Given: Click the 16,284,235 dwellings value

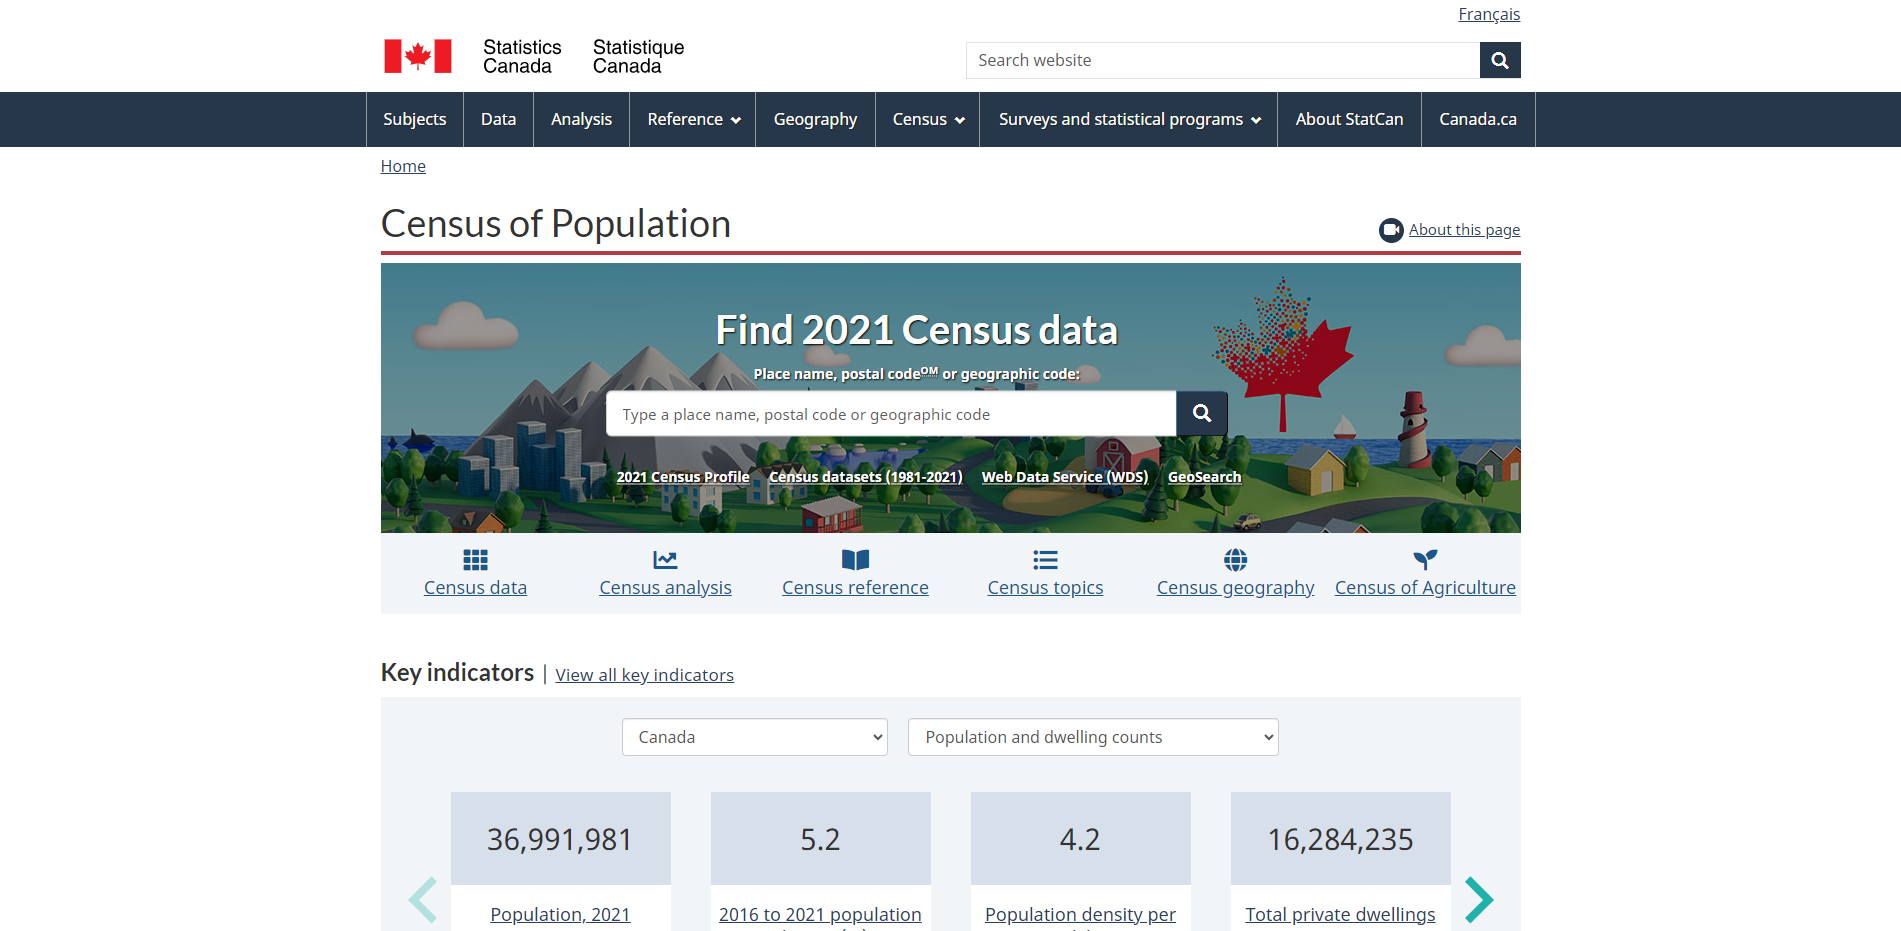Looking at the screenshot, I should pyautogui.click(x=1341, y=839).
